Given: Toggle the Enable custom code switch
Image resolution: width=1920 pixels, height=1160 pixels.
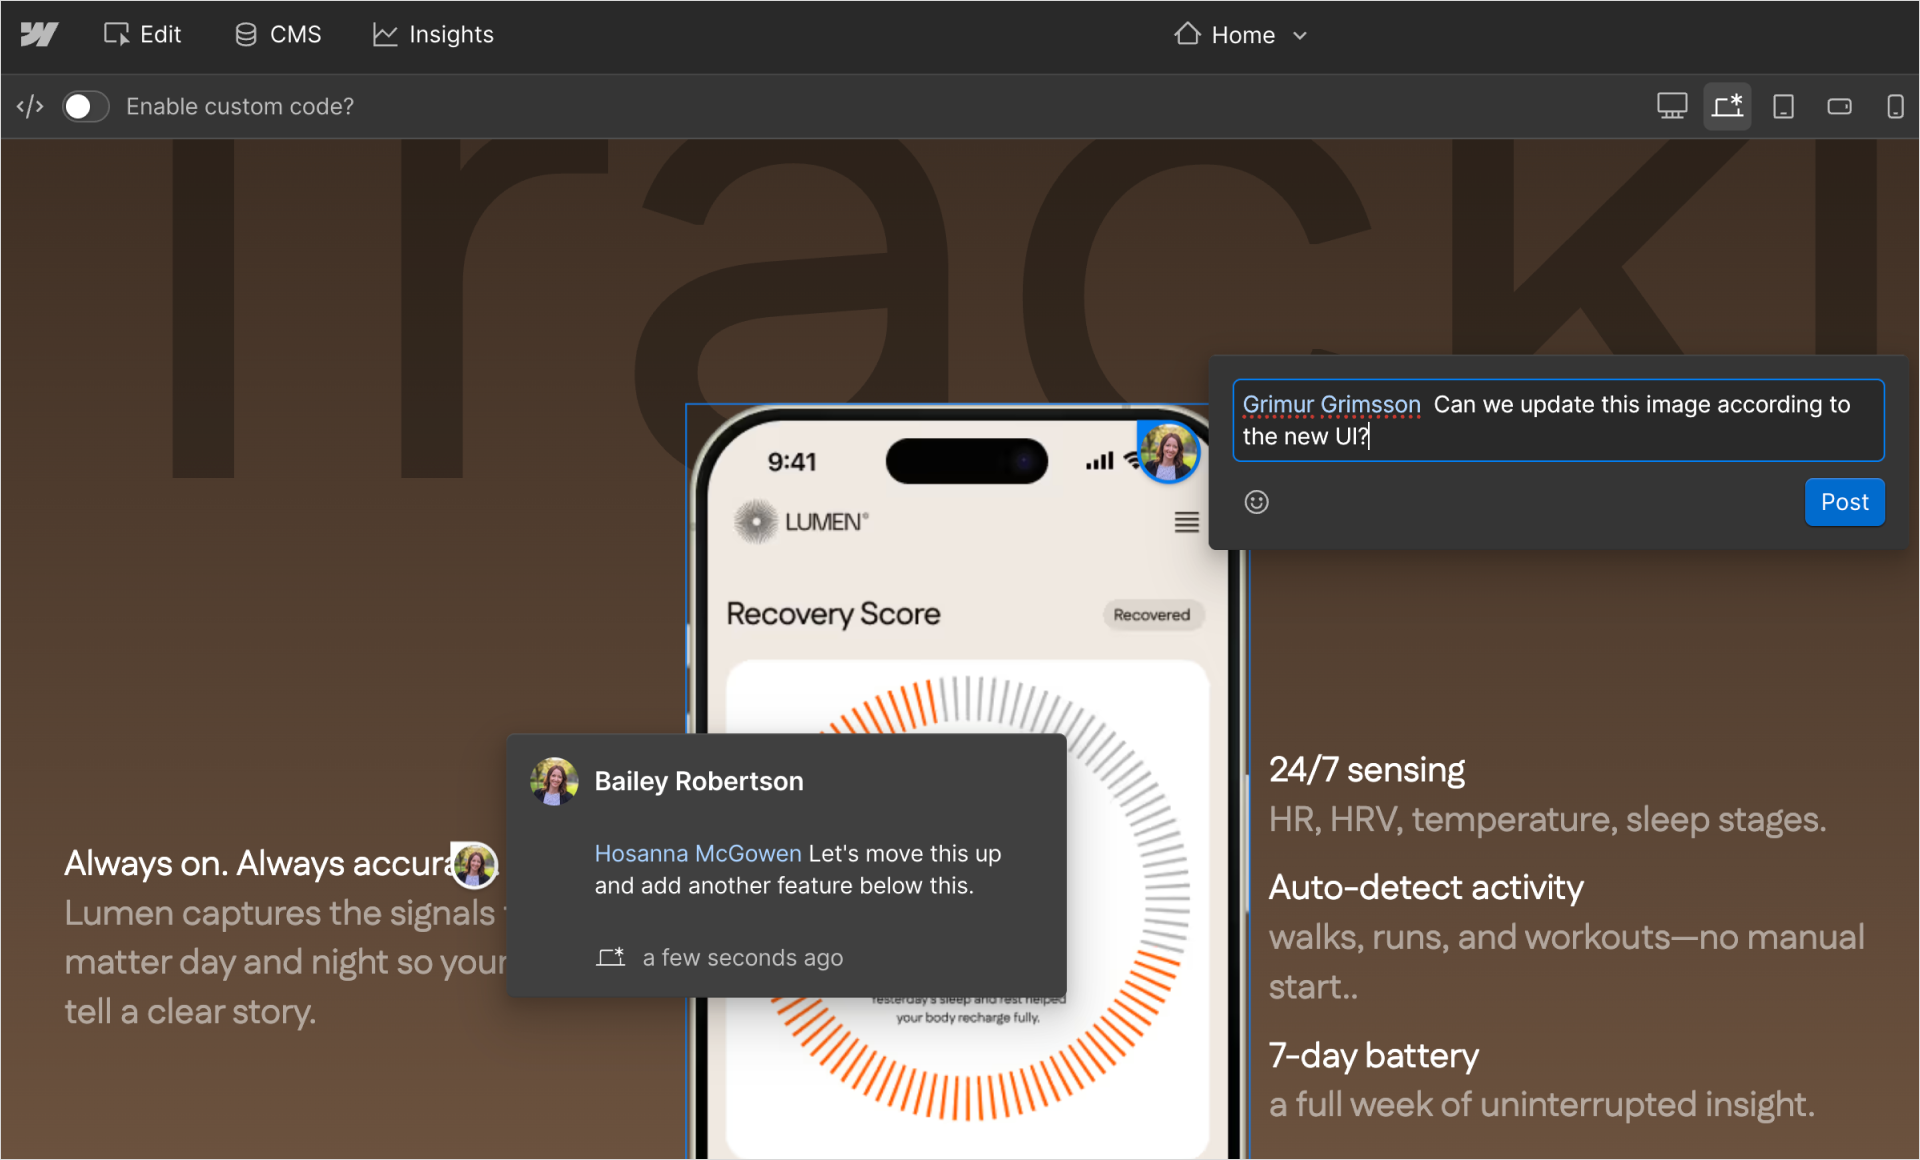Looking at the screenshot, I should coord(85,106).
